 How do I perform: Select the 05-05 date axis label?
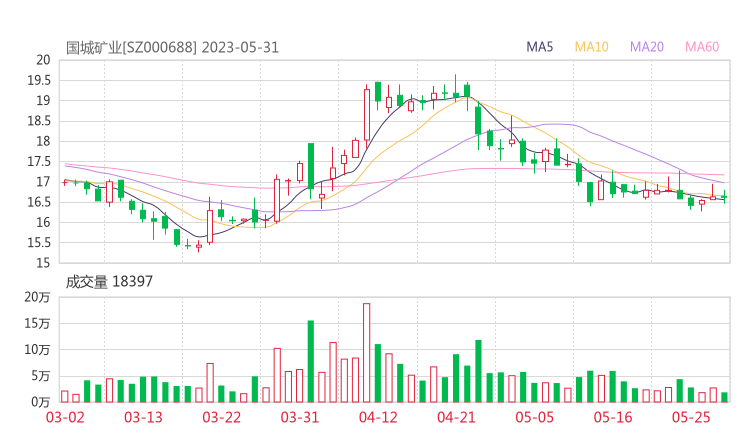pos(534,417)
